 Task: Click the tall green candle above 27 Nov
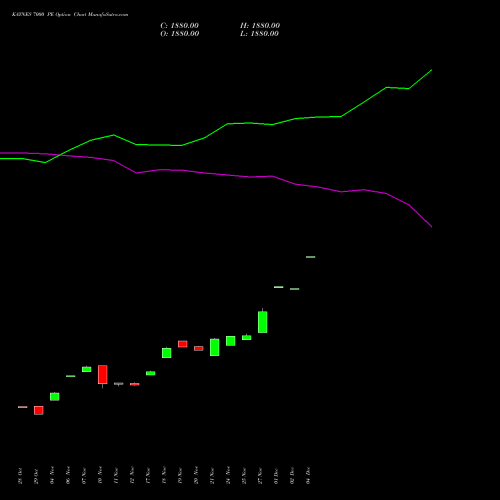click(263, 322)
